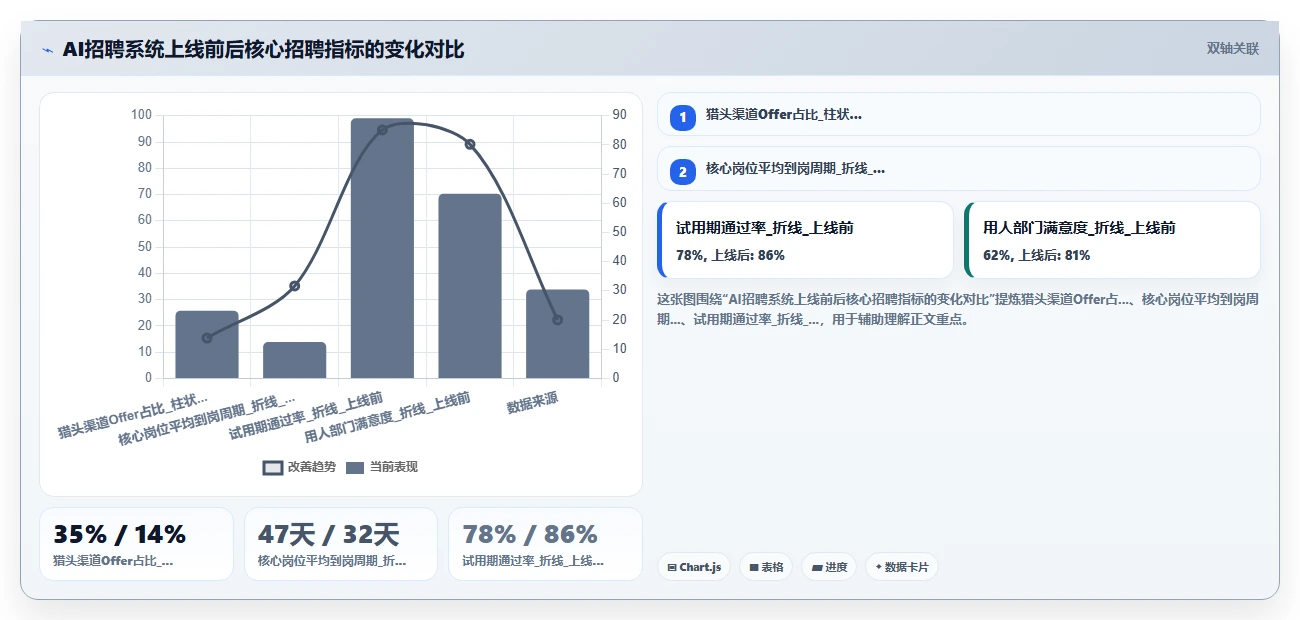This screenshot has height=620, width=1300.
Task: Click the line point above the 数据来源 bar
Action: (x=557, y=320)
